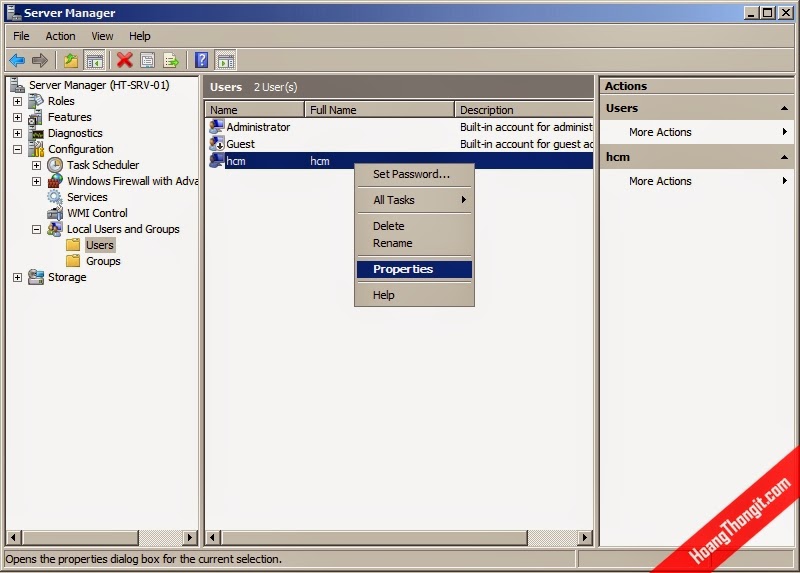The image size is (800, 573).
Task: Click the Services gear icon
Action: (55, 197)
